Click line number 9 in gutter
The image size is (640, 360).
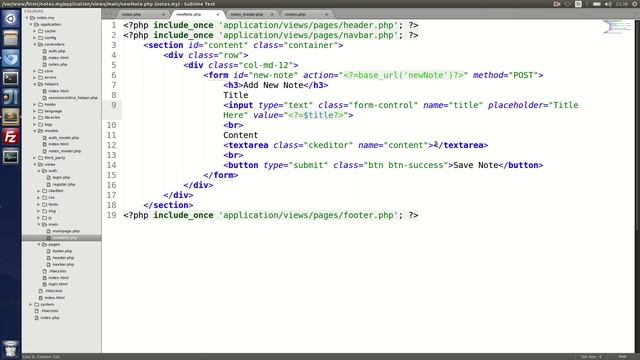(113, 105)
